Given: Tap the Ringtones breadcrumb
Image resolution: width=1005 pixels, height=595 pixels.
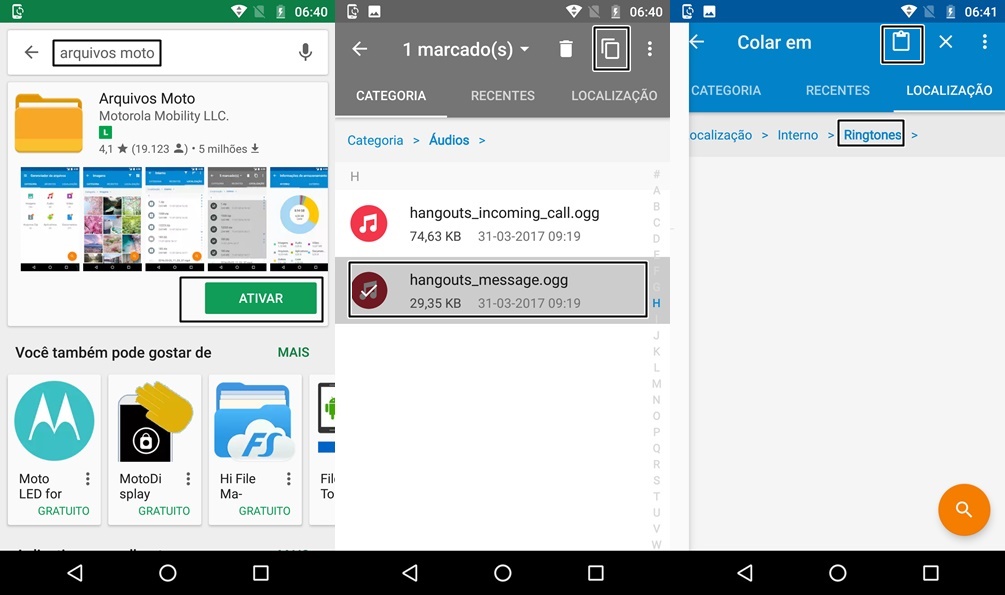Looking at the screenshot, I should (x=872, y=135).
